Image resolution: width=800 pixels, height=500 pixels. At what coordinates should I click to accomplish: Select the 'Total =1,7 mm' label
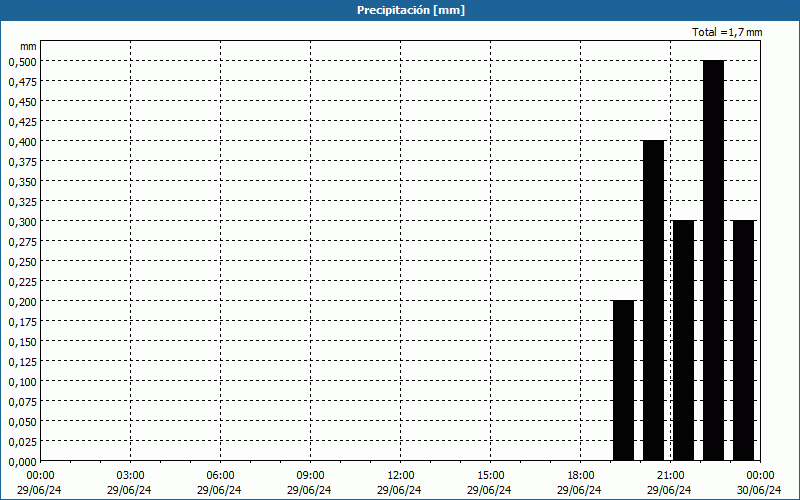pyautogui.click(x=727, y=32)
